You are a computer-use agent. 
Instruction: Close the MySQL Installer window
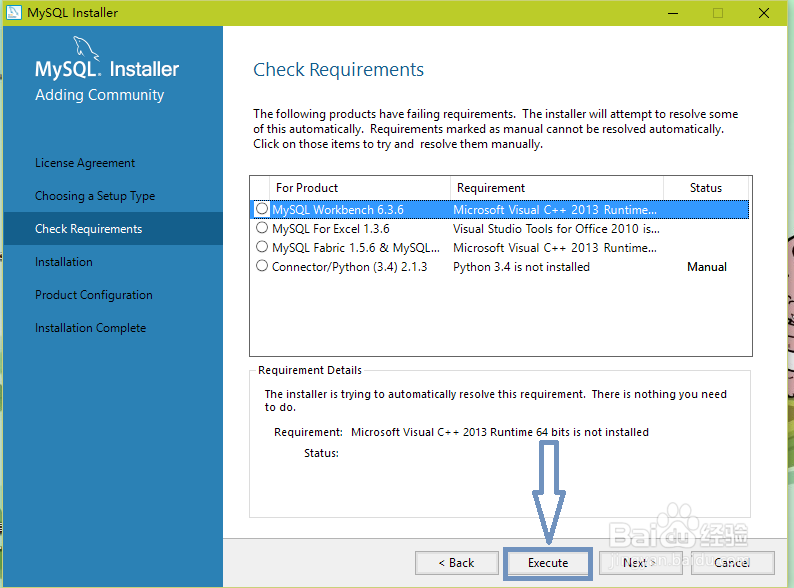(764, 13)
